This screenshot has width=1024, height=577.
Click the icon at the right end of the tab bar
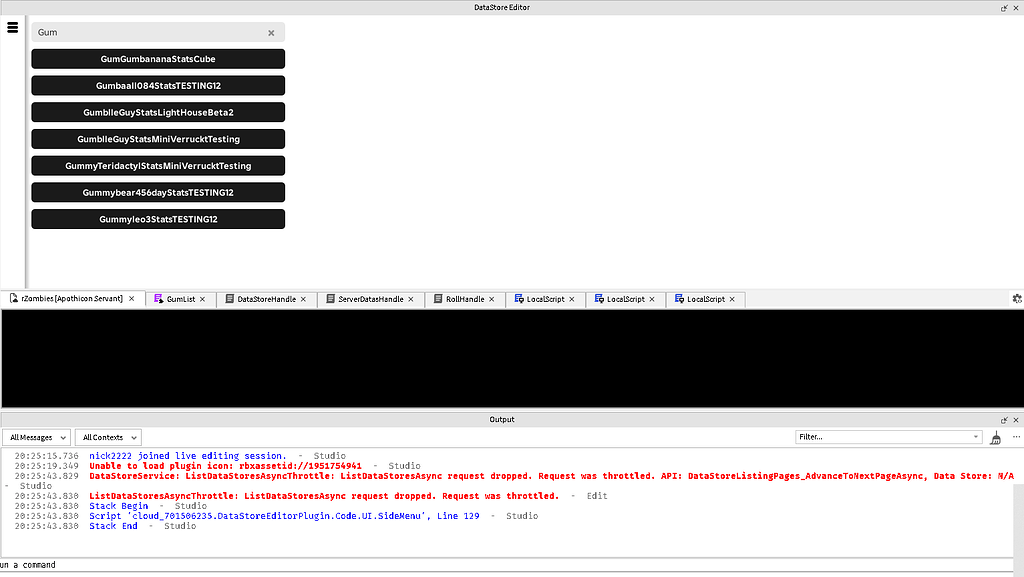pyautogui.click(x=1017, y=298)
